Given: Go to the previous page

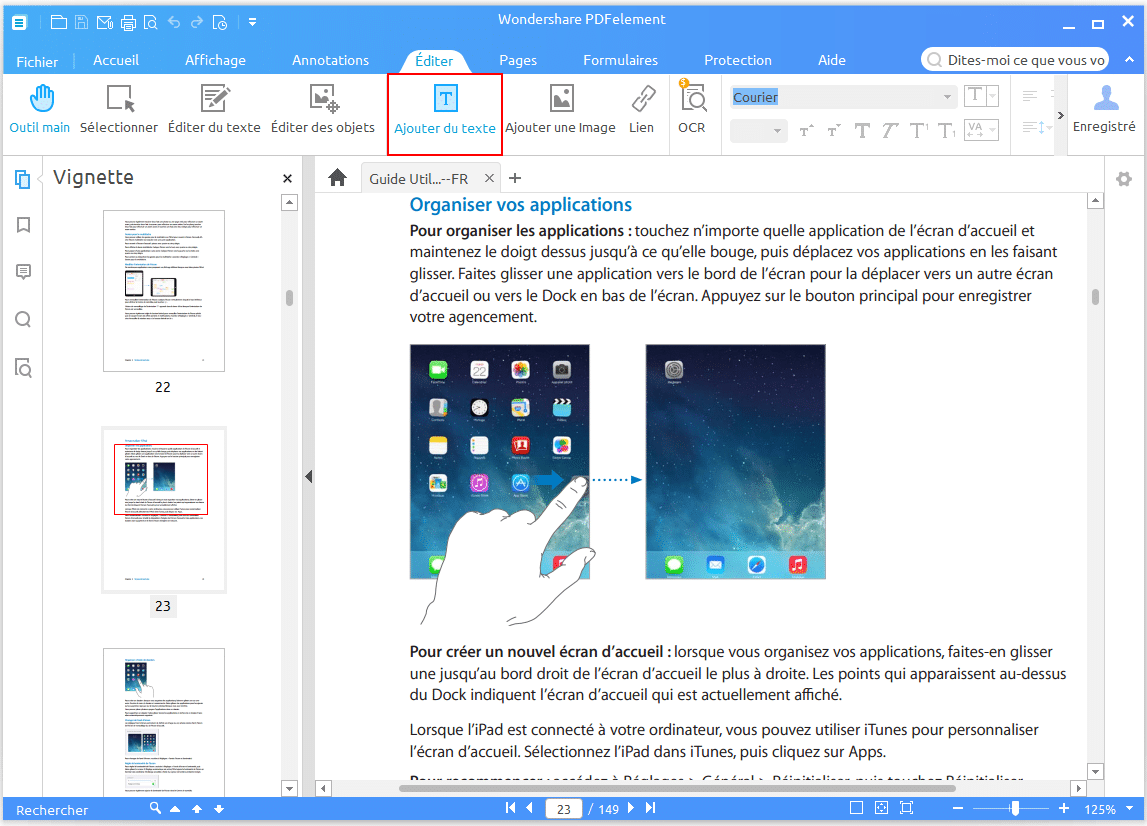Looking at the screenshot, I should click(530, 808).
